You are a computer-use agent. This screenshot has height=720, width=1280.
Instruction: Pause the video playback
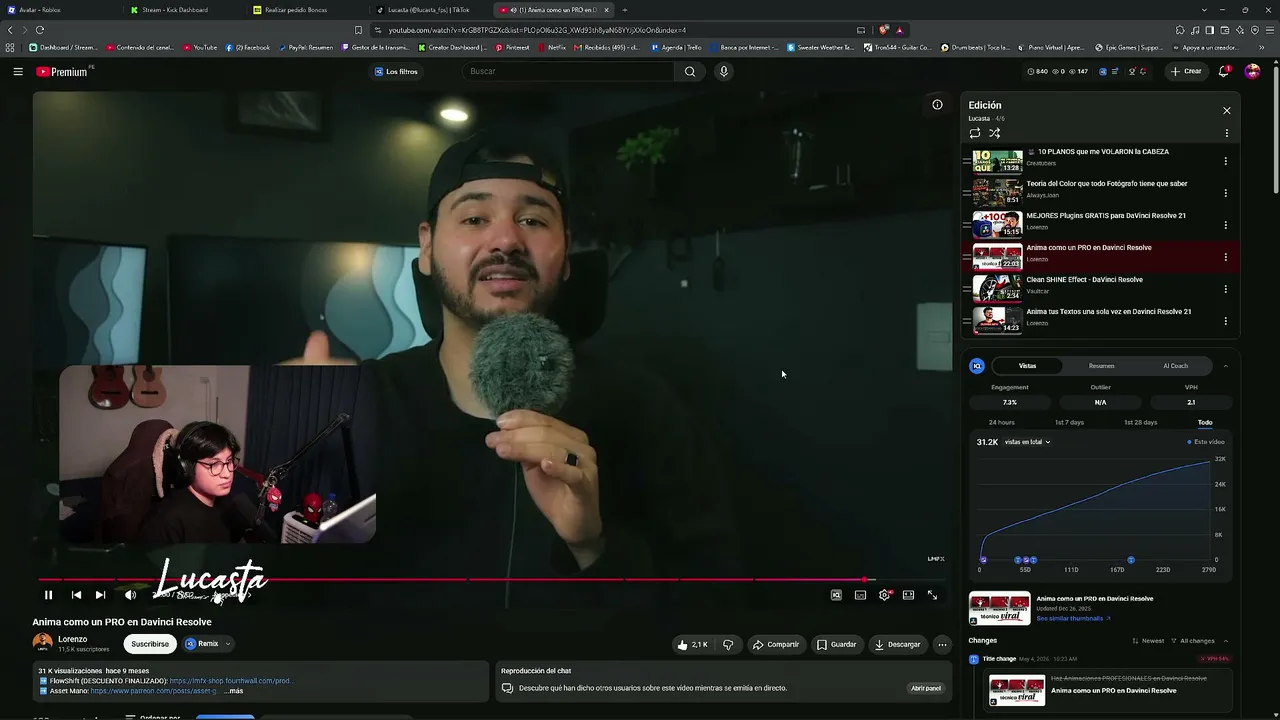pyautogui.click(x=48, y=595)
